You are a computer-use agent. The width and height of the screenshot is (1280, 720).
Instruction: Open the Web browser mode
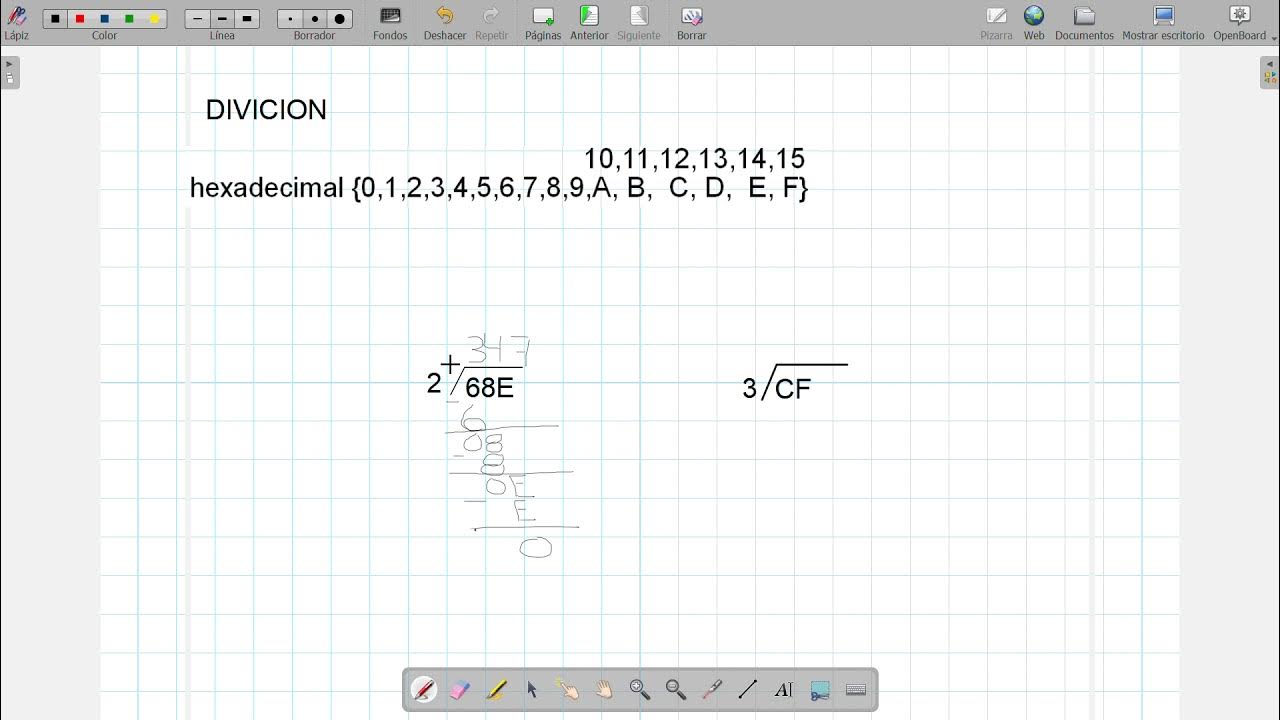(x=1034, y=22)
